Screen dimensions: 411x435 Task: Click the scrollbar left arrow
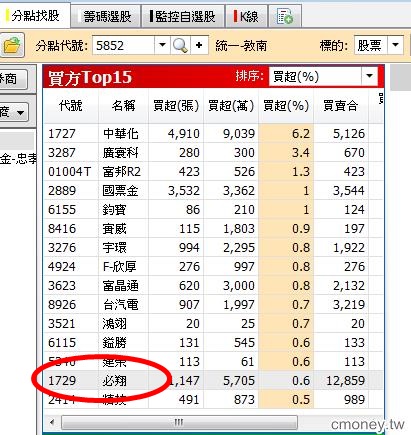point(52,423)
